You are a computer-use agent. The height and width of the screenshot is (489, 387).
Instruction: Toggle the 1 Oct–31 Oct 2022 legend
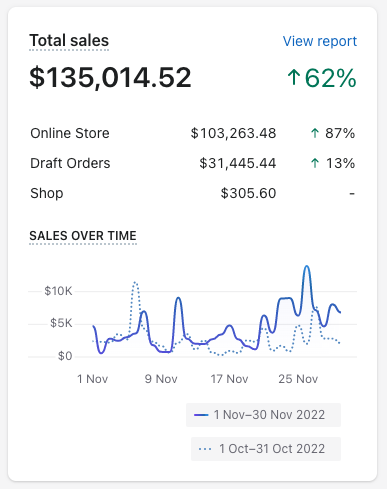266,449
